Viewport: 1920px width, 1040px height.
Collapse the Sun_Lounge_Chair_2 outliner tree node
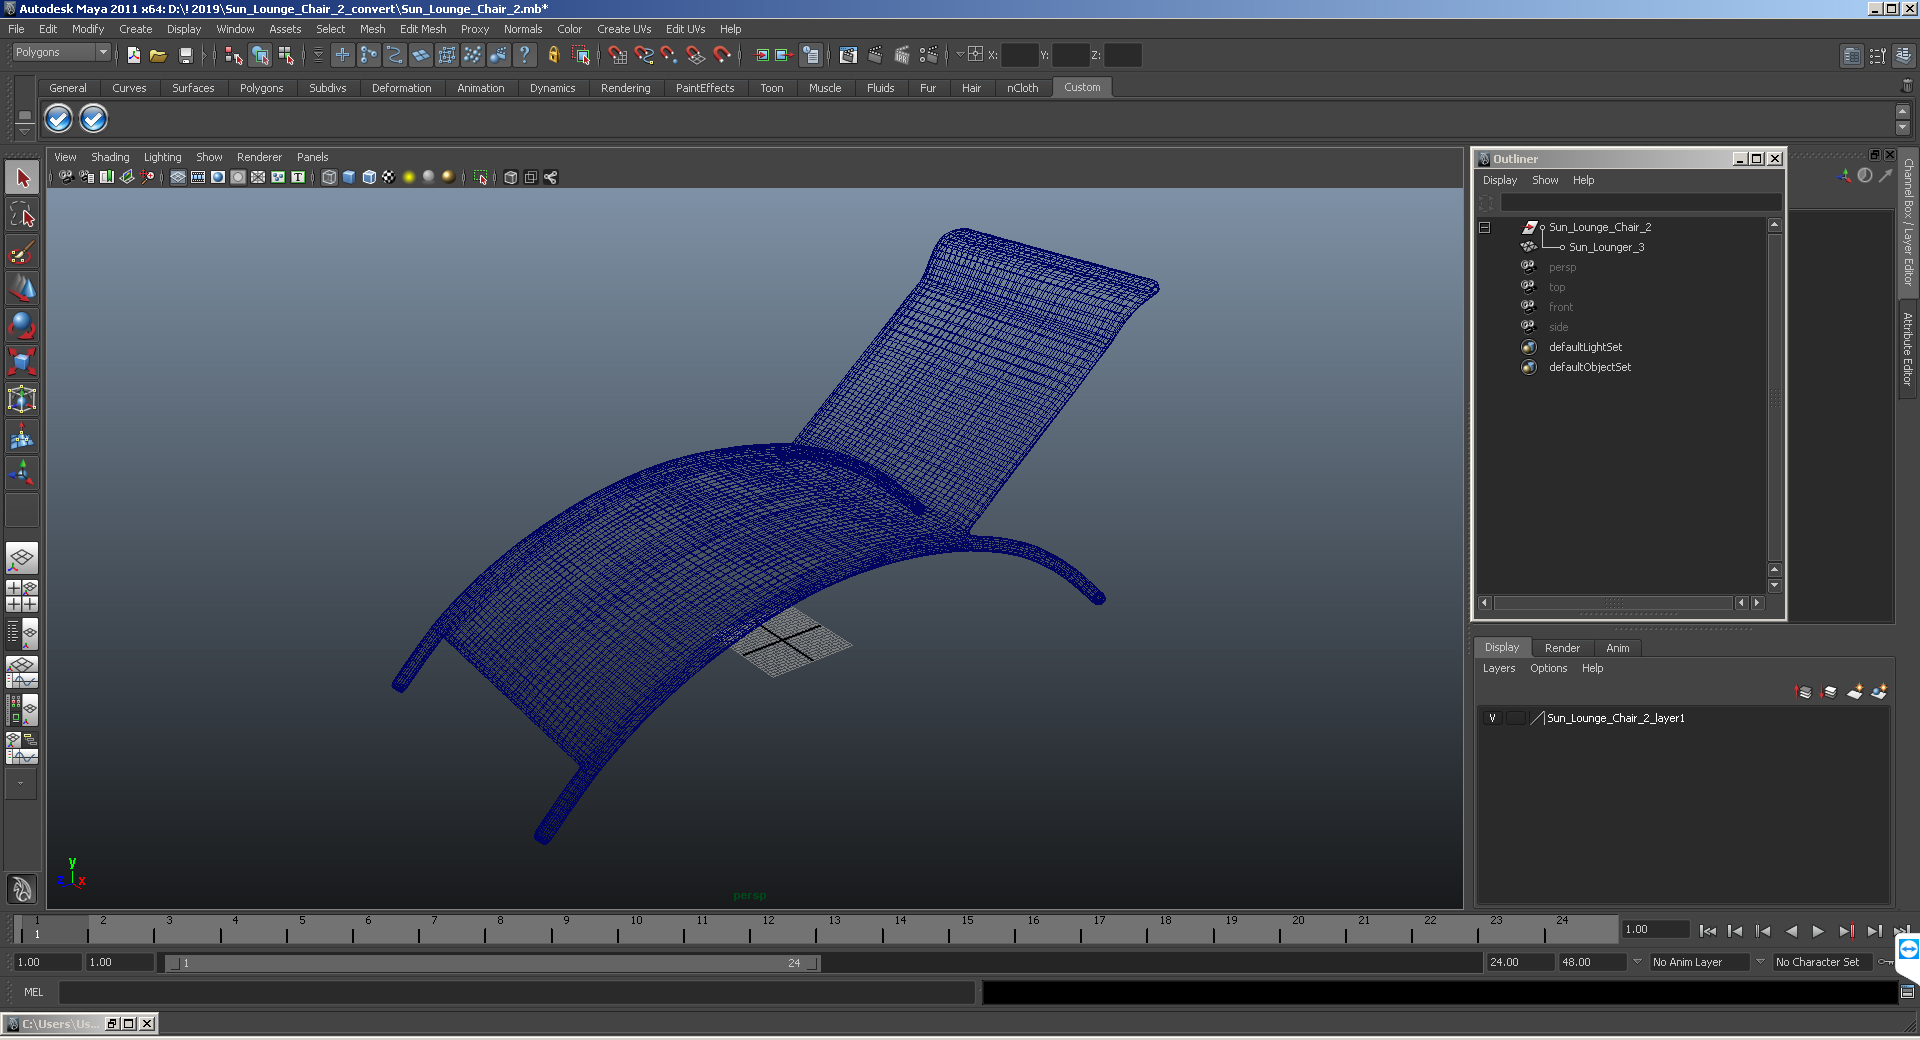point(1485,227)
